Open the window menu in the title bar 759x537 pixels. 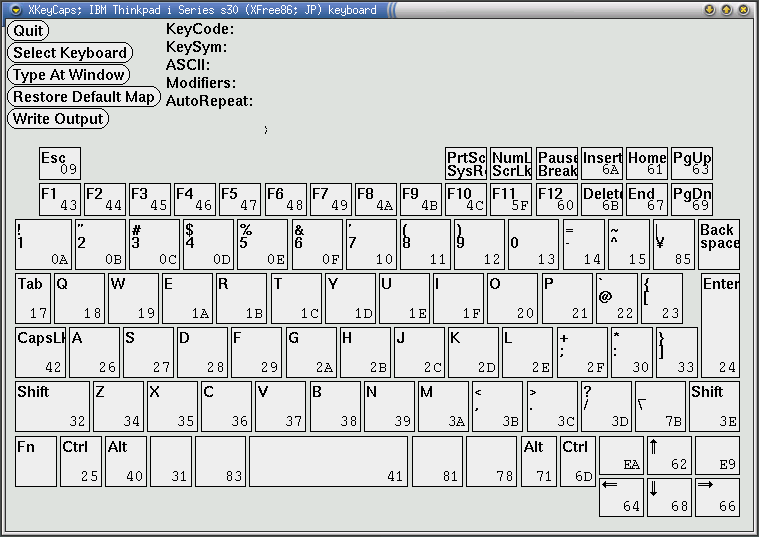tap(16, 10)
